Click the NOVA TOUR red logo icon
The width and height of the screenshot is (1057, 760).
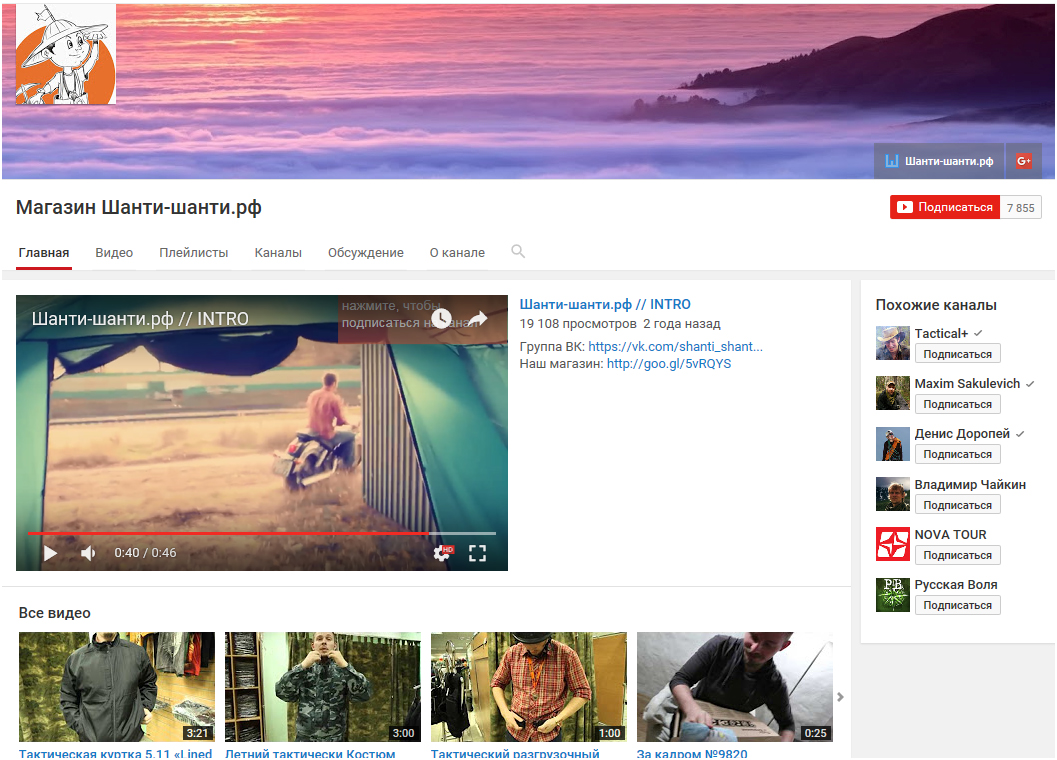point(893,544)
